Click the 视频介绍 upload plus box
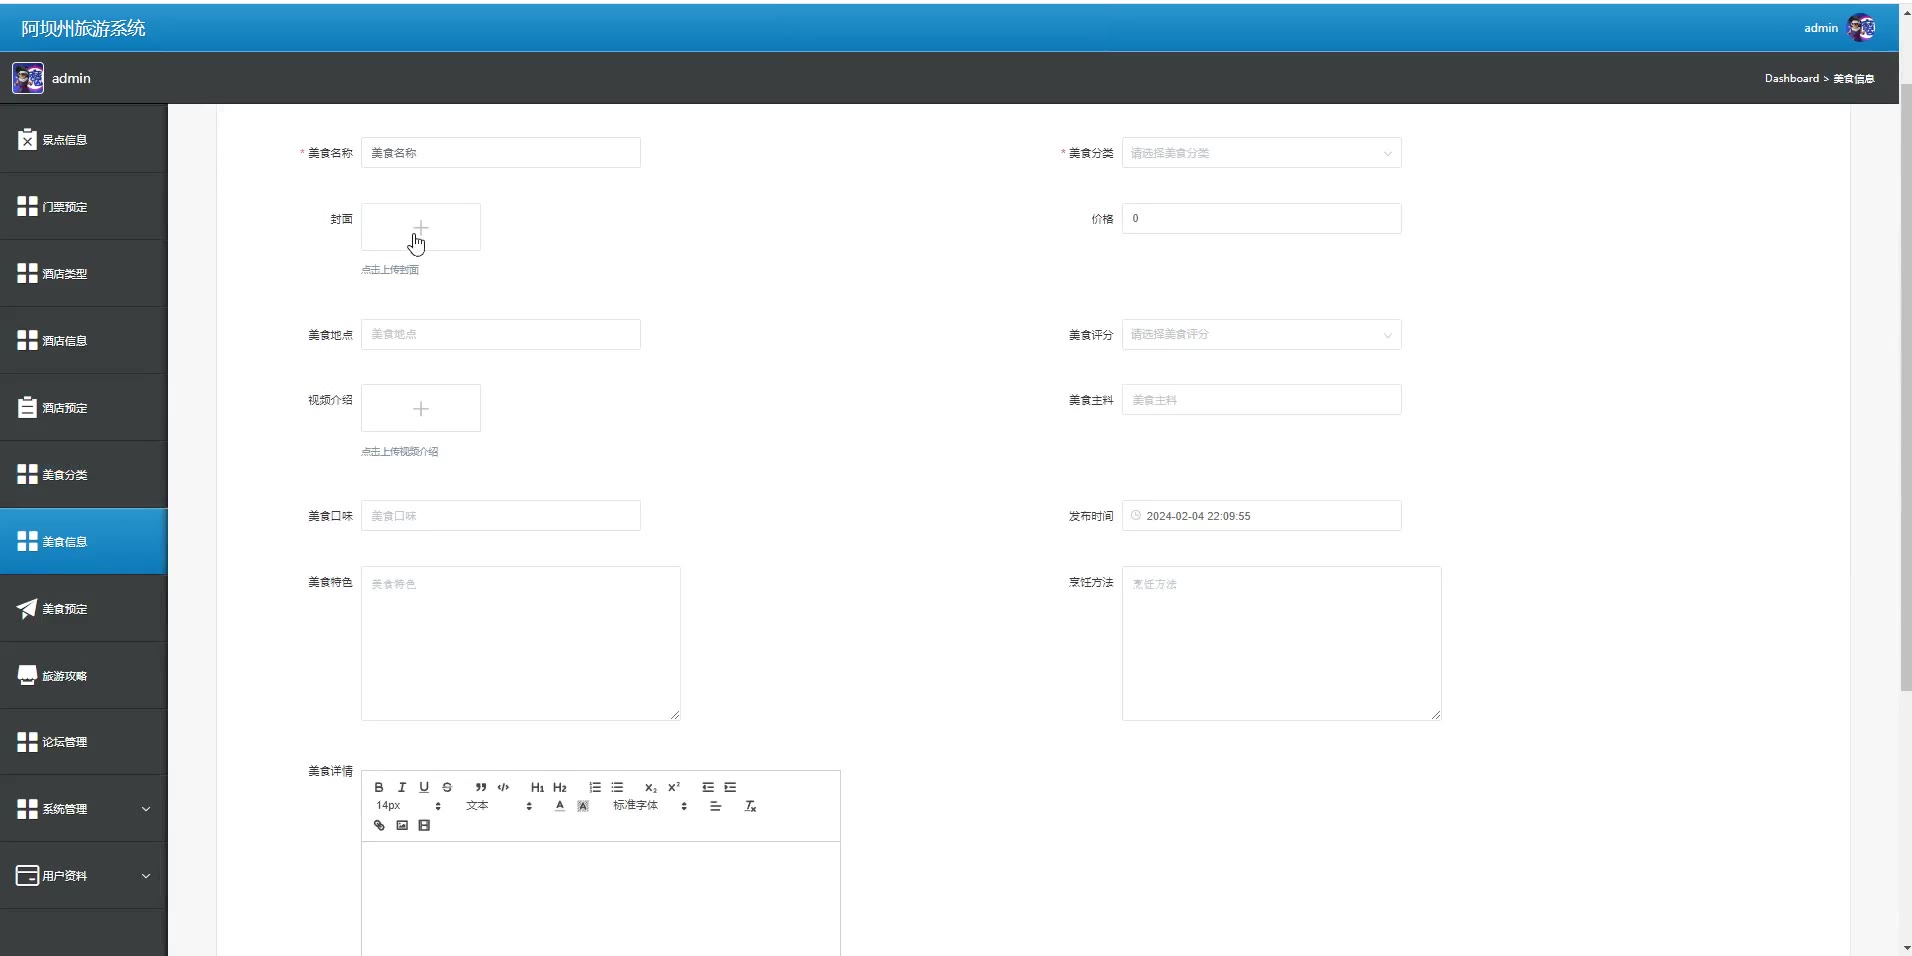 click(421, 408)
